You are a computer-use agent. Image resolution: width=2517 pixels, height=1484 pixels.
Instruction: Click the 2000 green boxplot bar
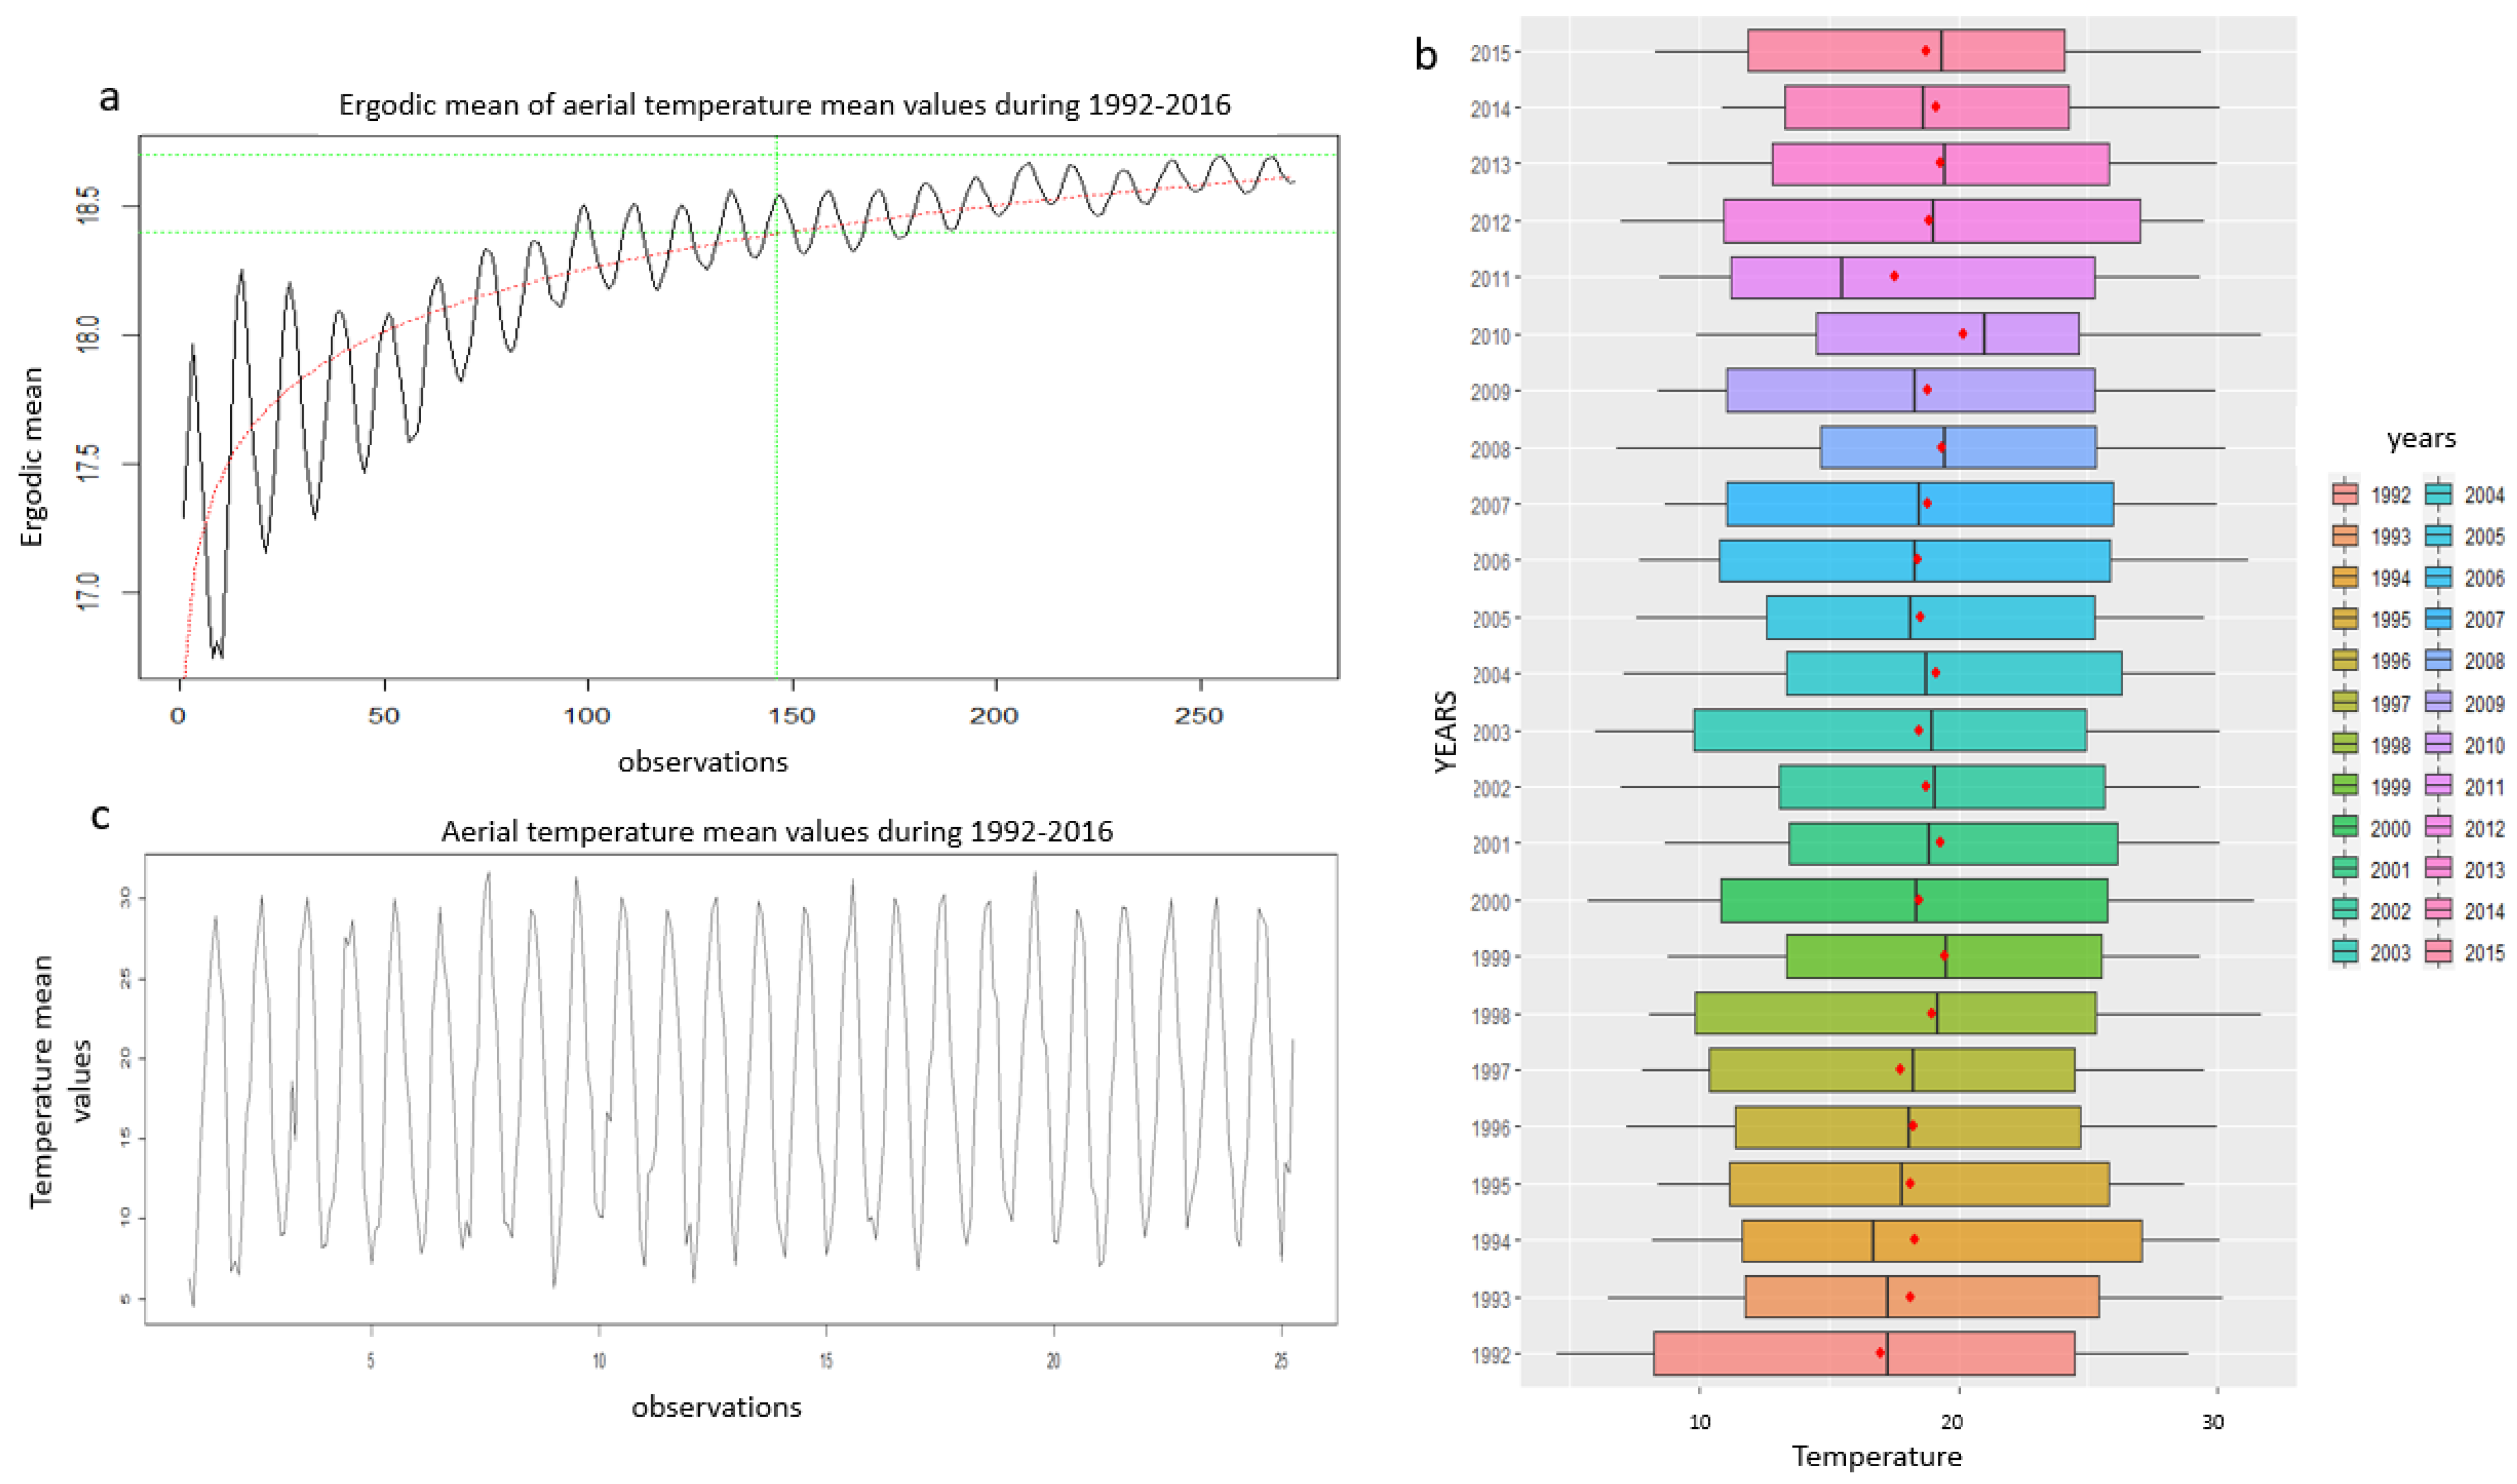point(1914,901)
